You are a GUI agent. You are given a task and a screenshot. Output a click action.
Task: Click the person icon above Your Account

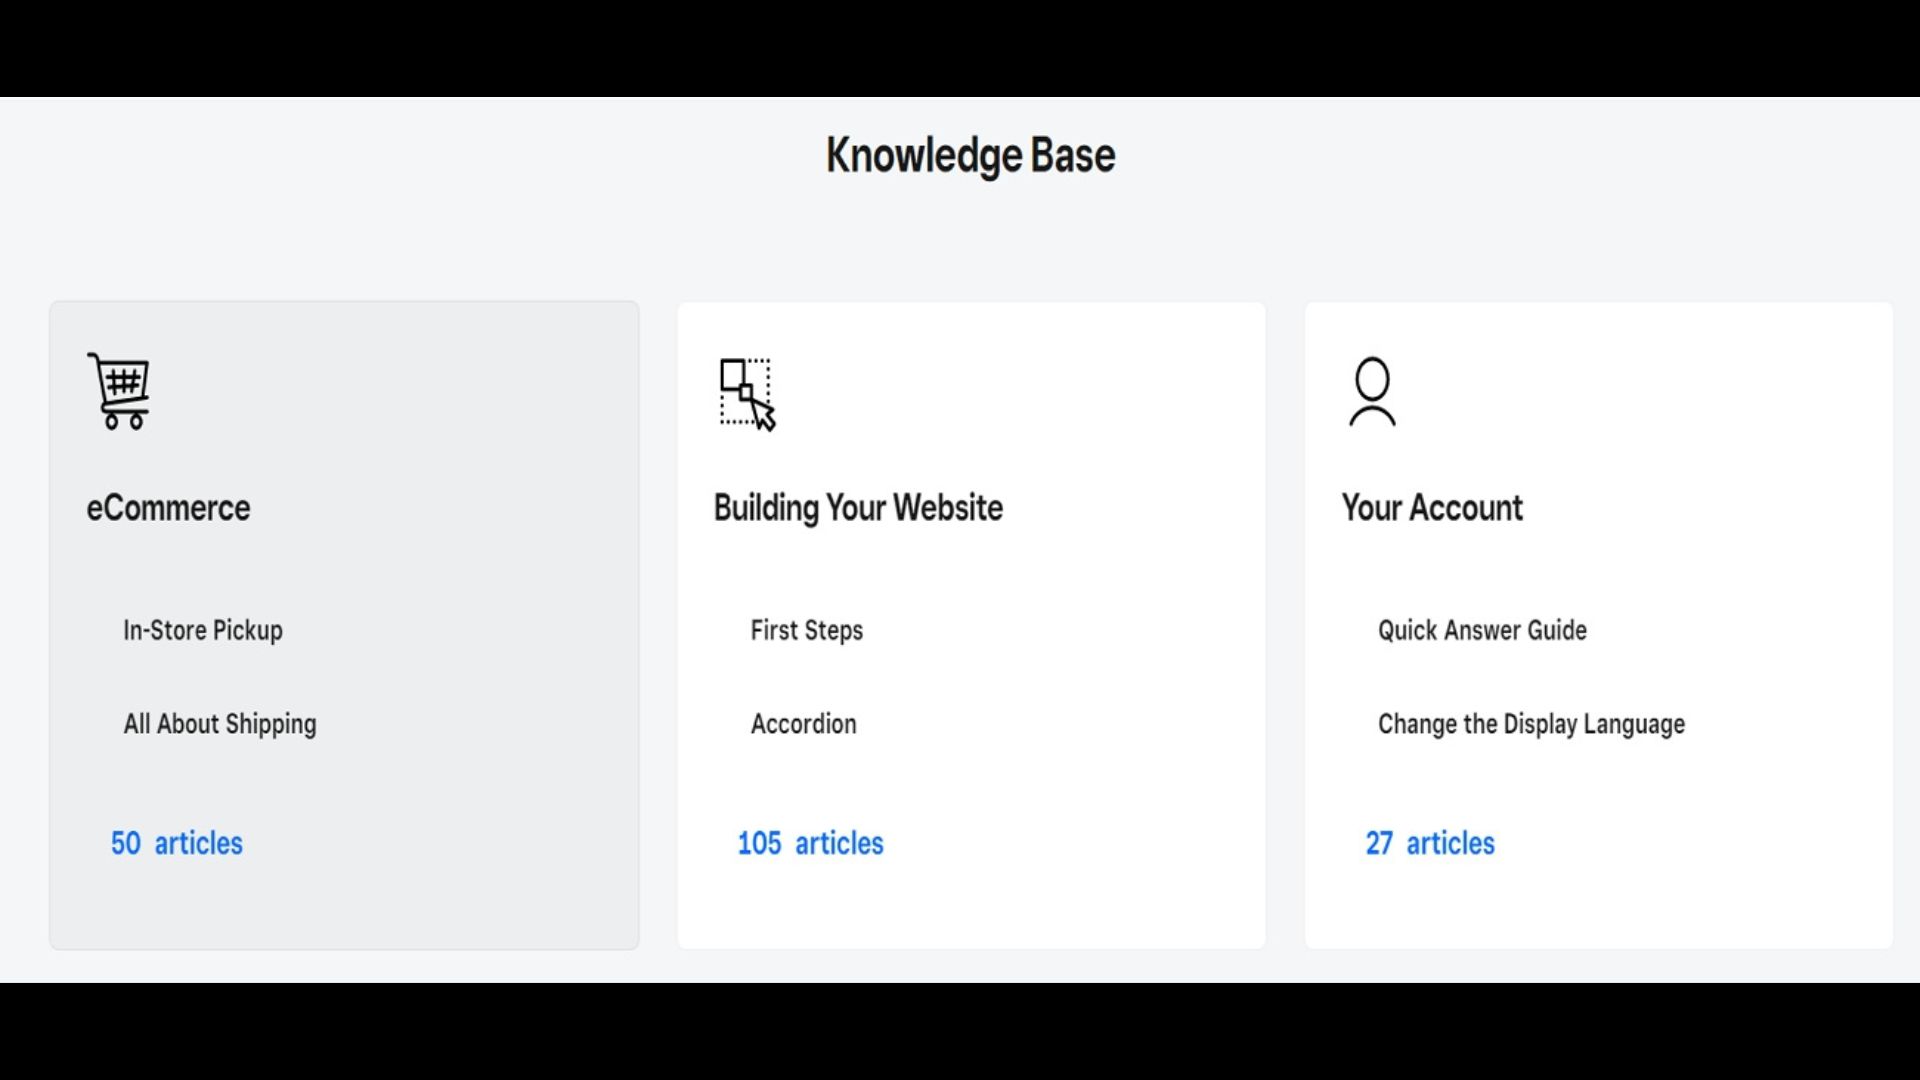pos(1372,392)
